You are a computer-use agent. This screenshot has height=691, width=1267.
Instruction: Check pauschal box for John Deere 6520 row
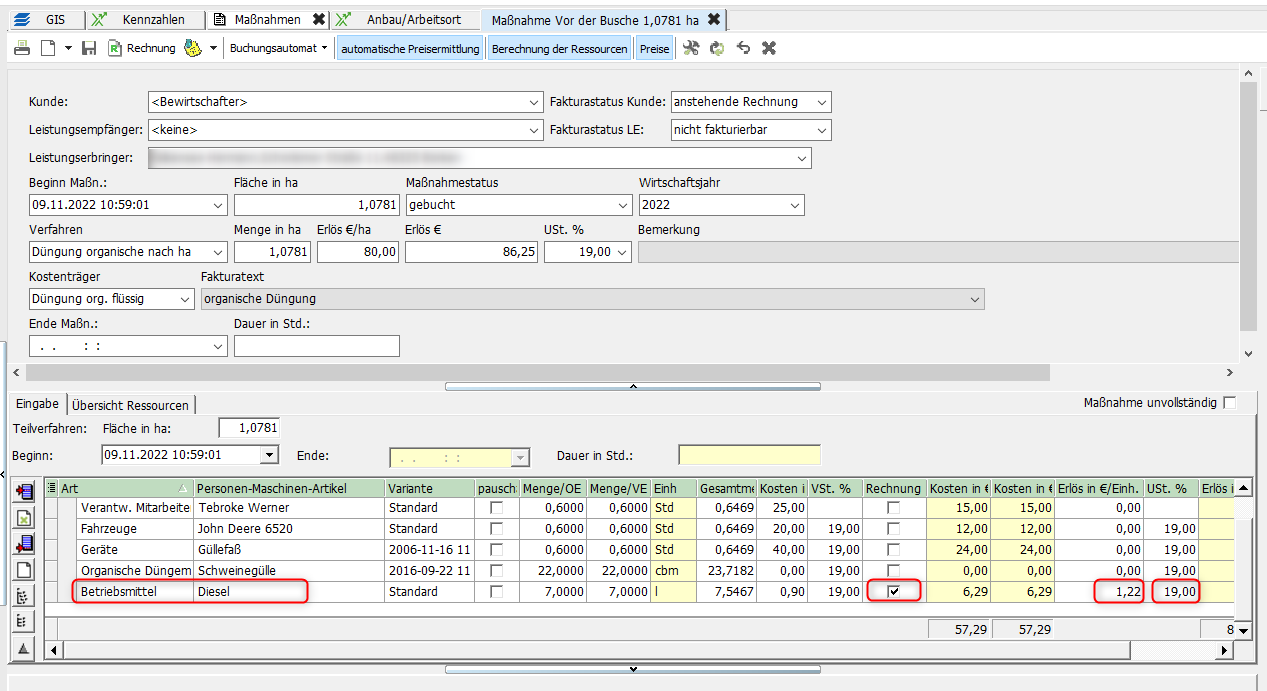pos(496,529)
